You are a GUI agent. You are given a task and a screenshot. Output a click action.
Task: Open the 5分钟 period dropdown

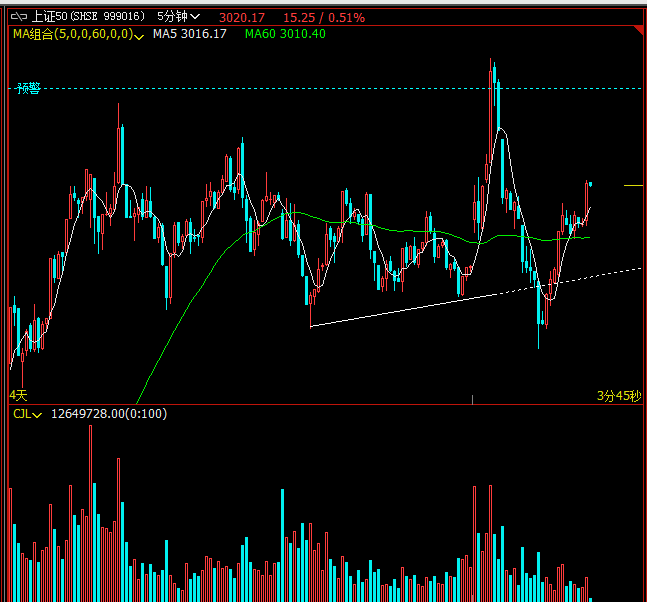(178, 17)
